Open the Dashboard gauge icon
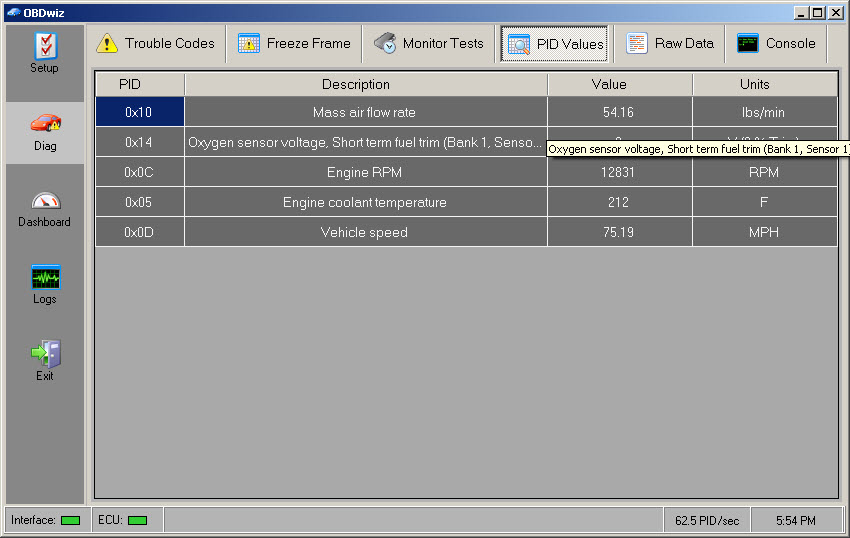This screenshot has height=538, width=850. pos(45,201)
